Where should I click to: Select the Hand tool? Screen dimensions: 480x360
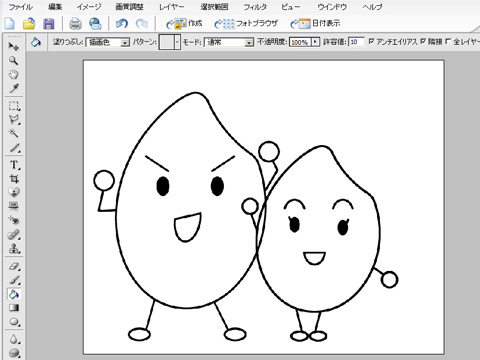[x=13, y=74]
